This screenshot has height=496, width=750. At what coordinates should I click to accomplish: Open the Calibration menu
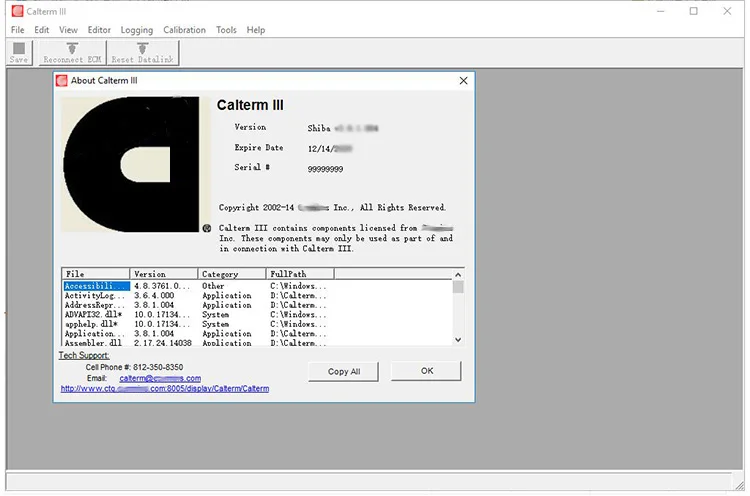[x=184, y=30]
